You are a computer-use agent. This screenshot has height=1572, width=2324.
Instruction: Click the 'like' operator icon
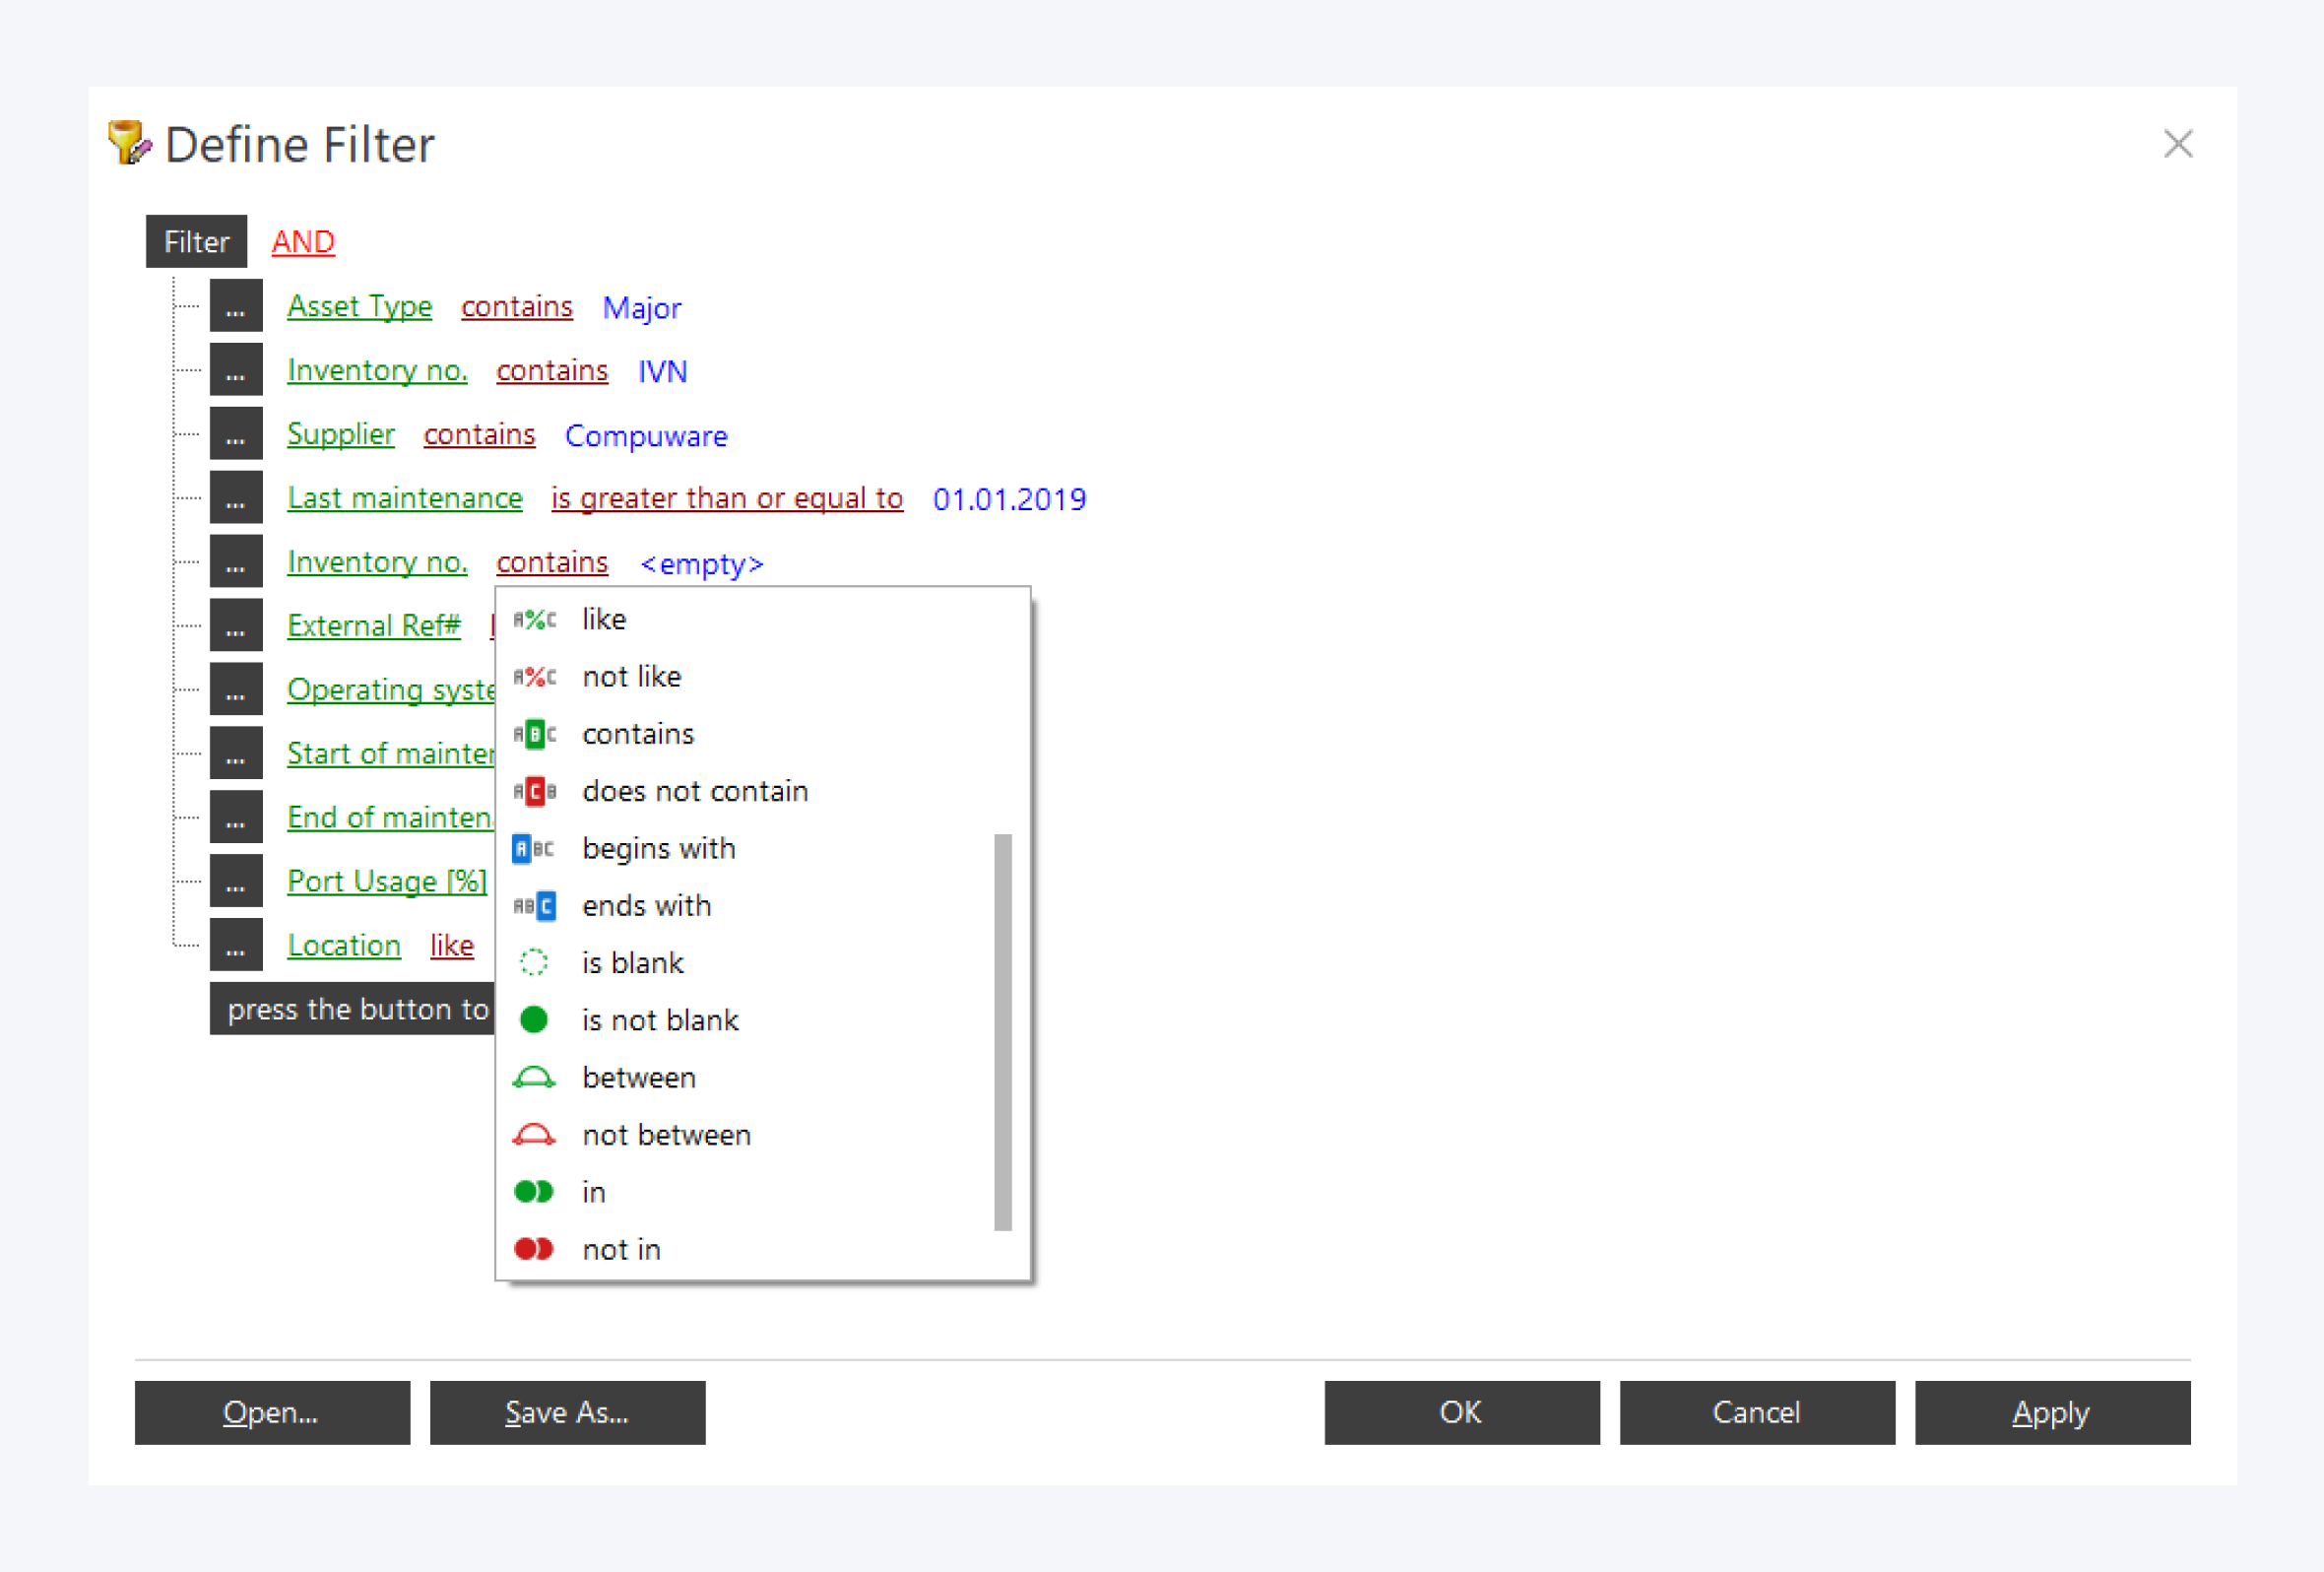coord(534,620)
